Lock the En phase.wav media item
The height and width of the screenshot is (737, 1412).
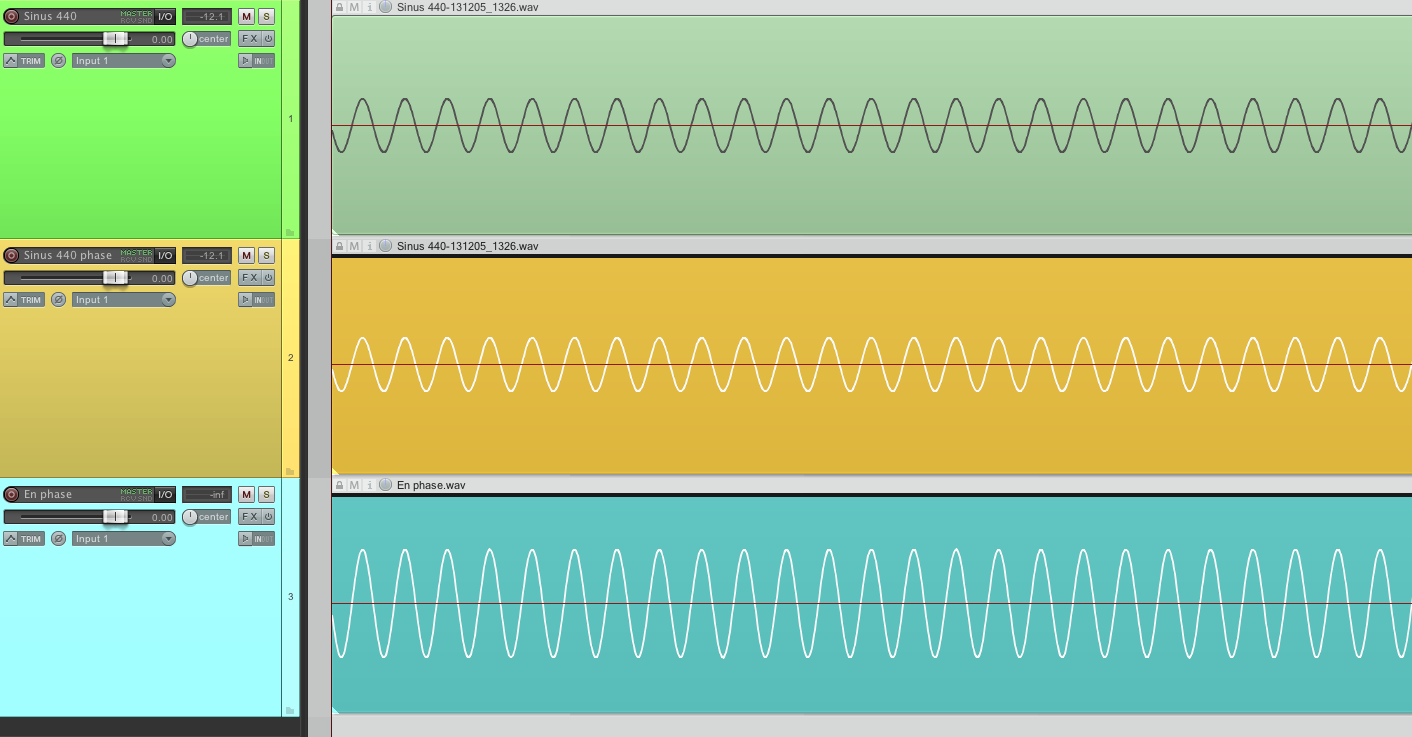[x=339, y=485]
